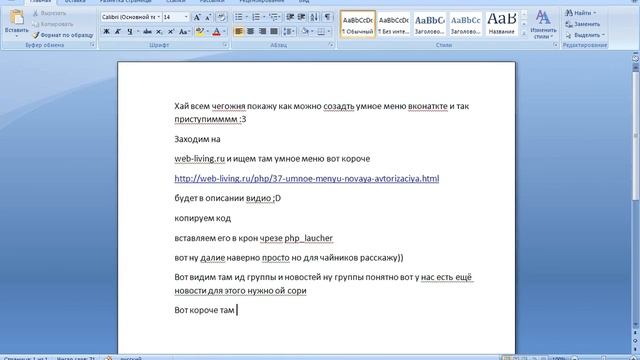
Task: Switch to the Вставка (Insert) ribbon tab
Action: click(x=75, y=2)
